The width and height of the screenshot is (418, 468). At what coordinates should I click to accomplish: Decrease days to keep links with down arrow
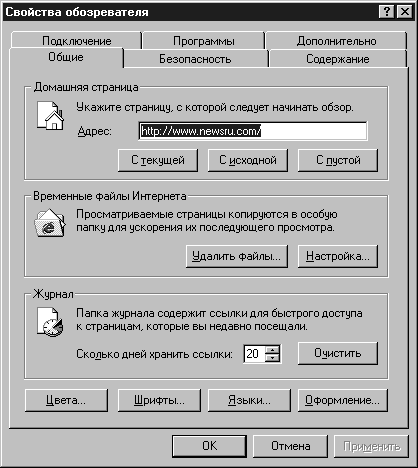[x=273, y=358]
